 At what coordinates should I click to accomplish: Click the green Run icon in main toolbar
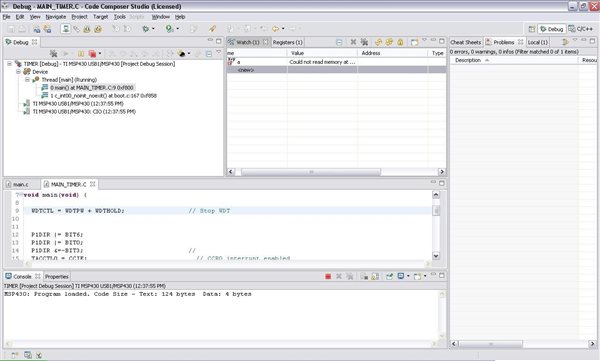coord(169,29)
